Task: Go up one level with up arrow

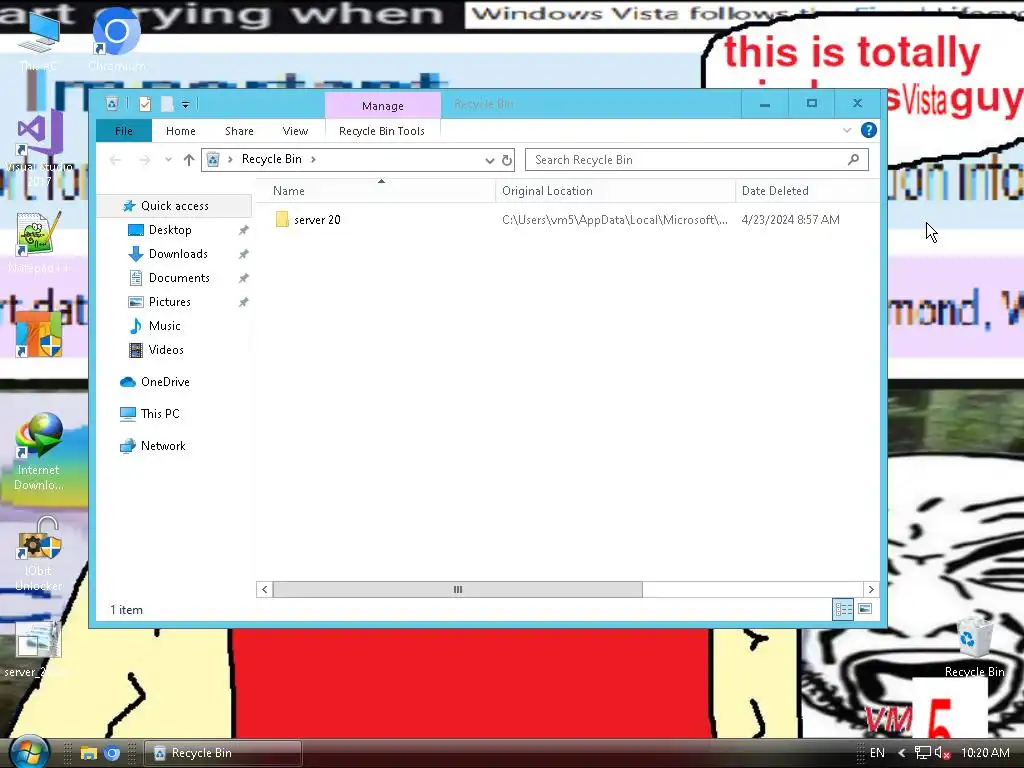Action: pyautogui.click(x=189, y=160)
